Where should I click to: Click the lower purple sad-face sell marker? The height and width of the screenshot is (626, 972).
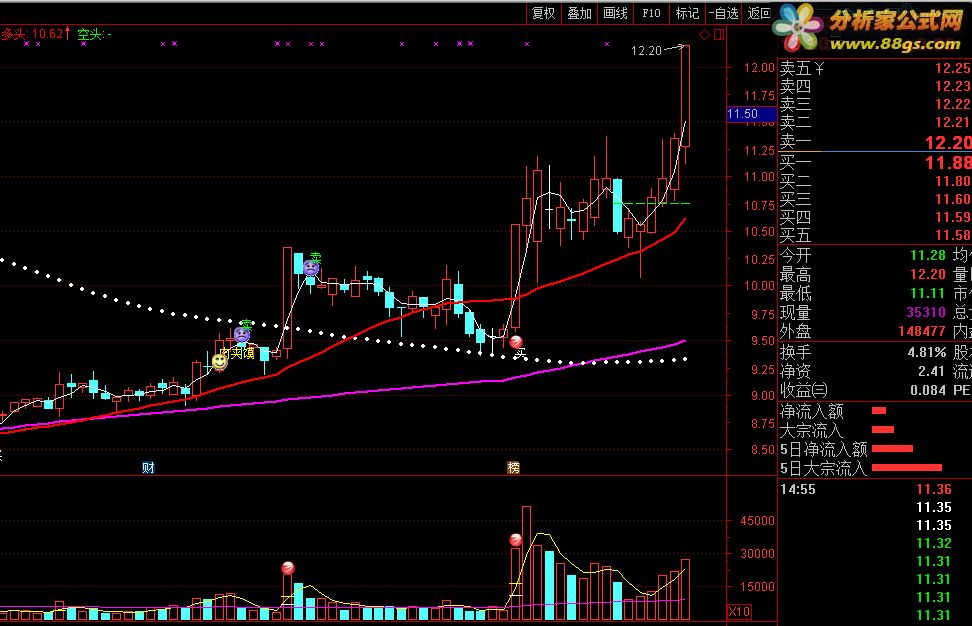242,335
